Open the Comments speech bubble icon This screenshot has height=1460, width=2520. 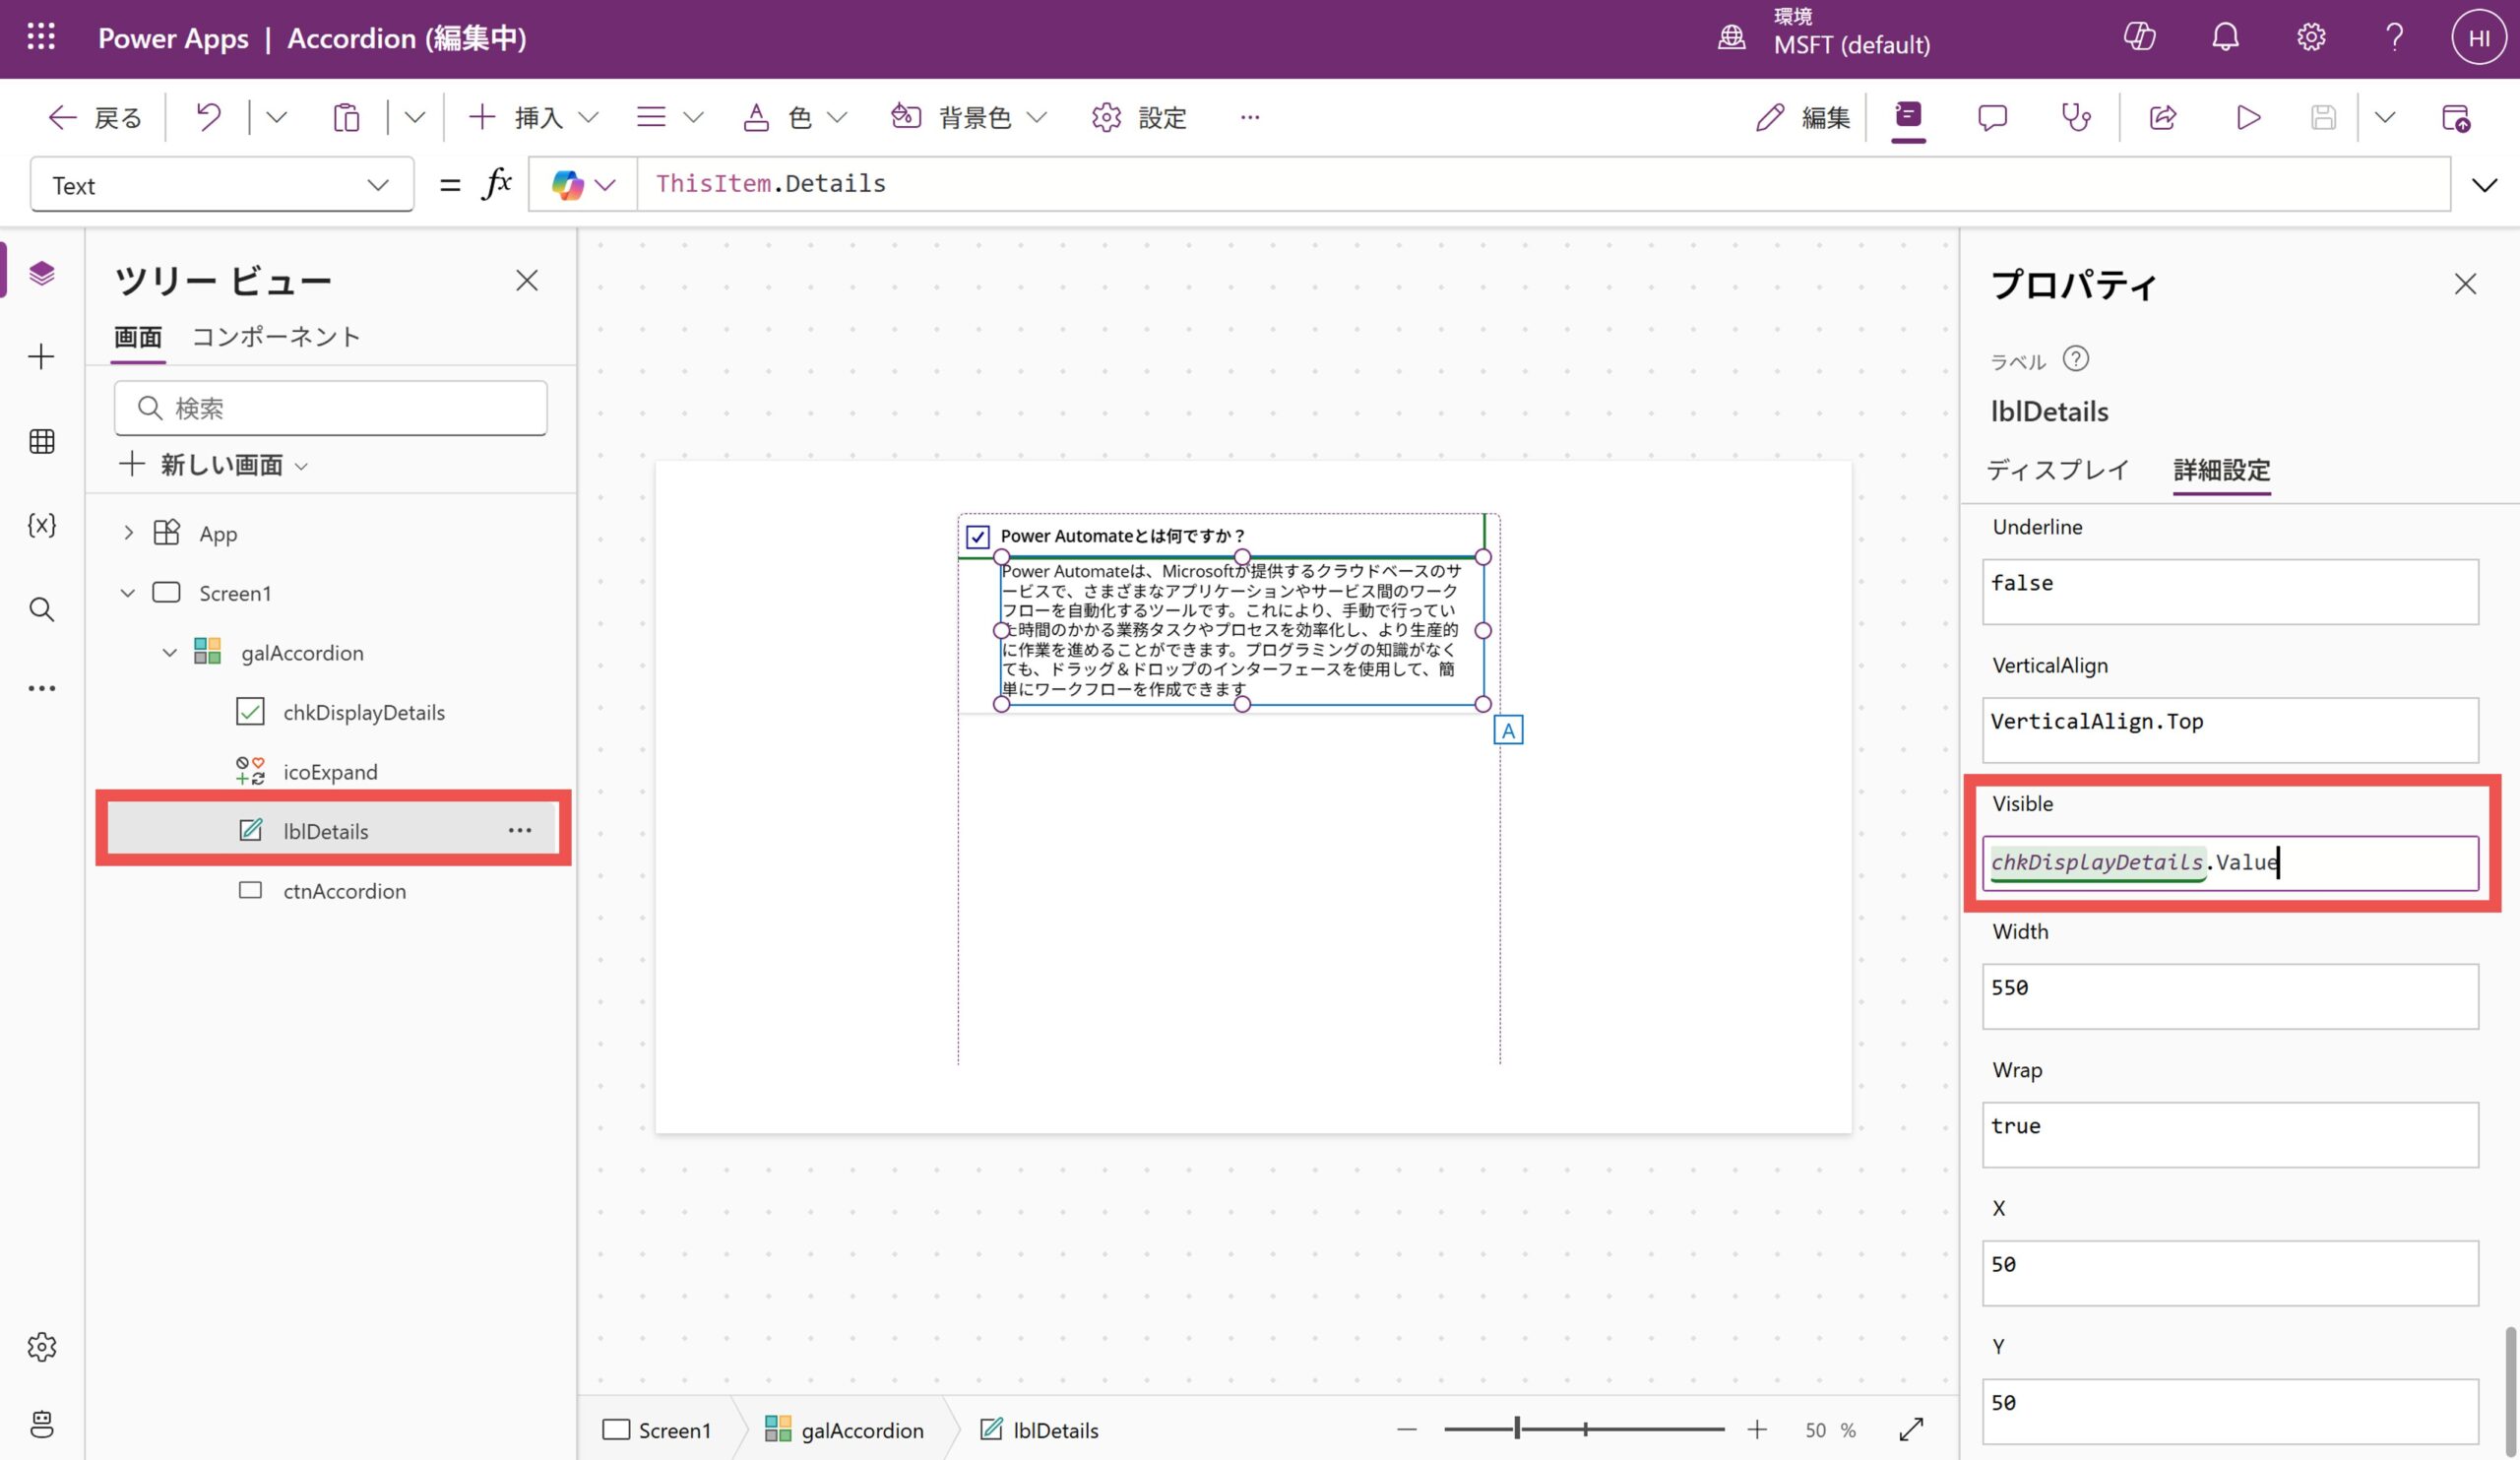(x=1992, y=117)
